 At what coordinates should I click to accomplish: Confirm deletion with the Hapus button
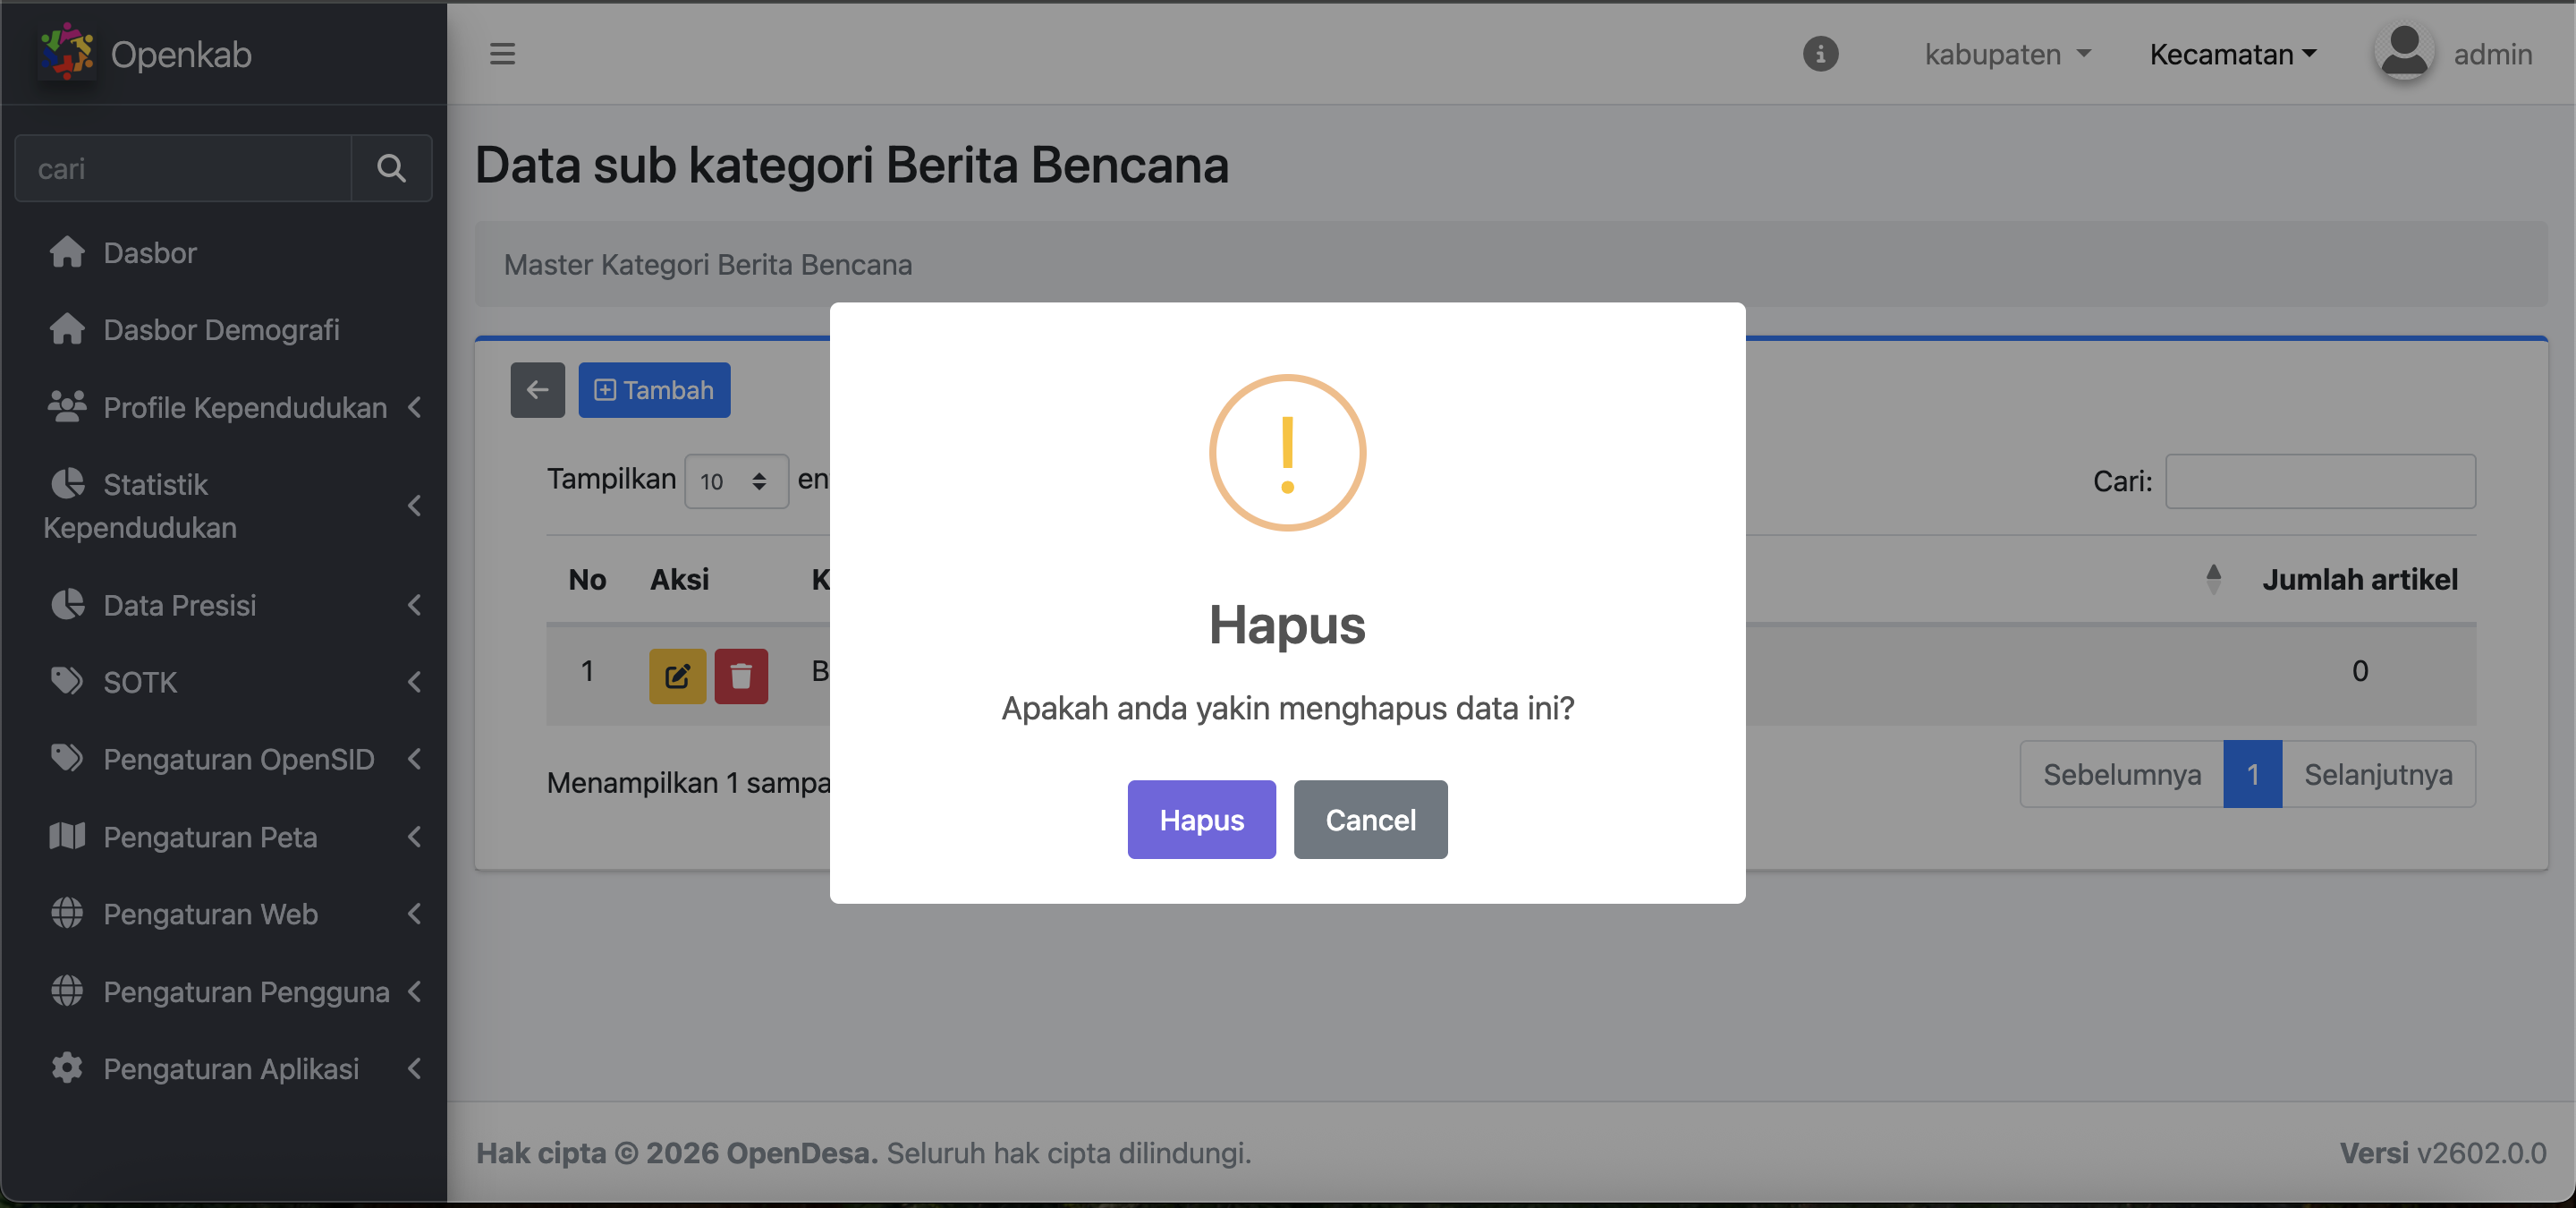click(x=1201, y=820)
